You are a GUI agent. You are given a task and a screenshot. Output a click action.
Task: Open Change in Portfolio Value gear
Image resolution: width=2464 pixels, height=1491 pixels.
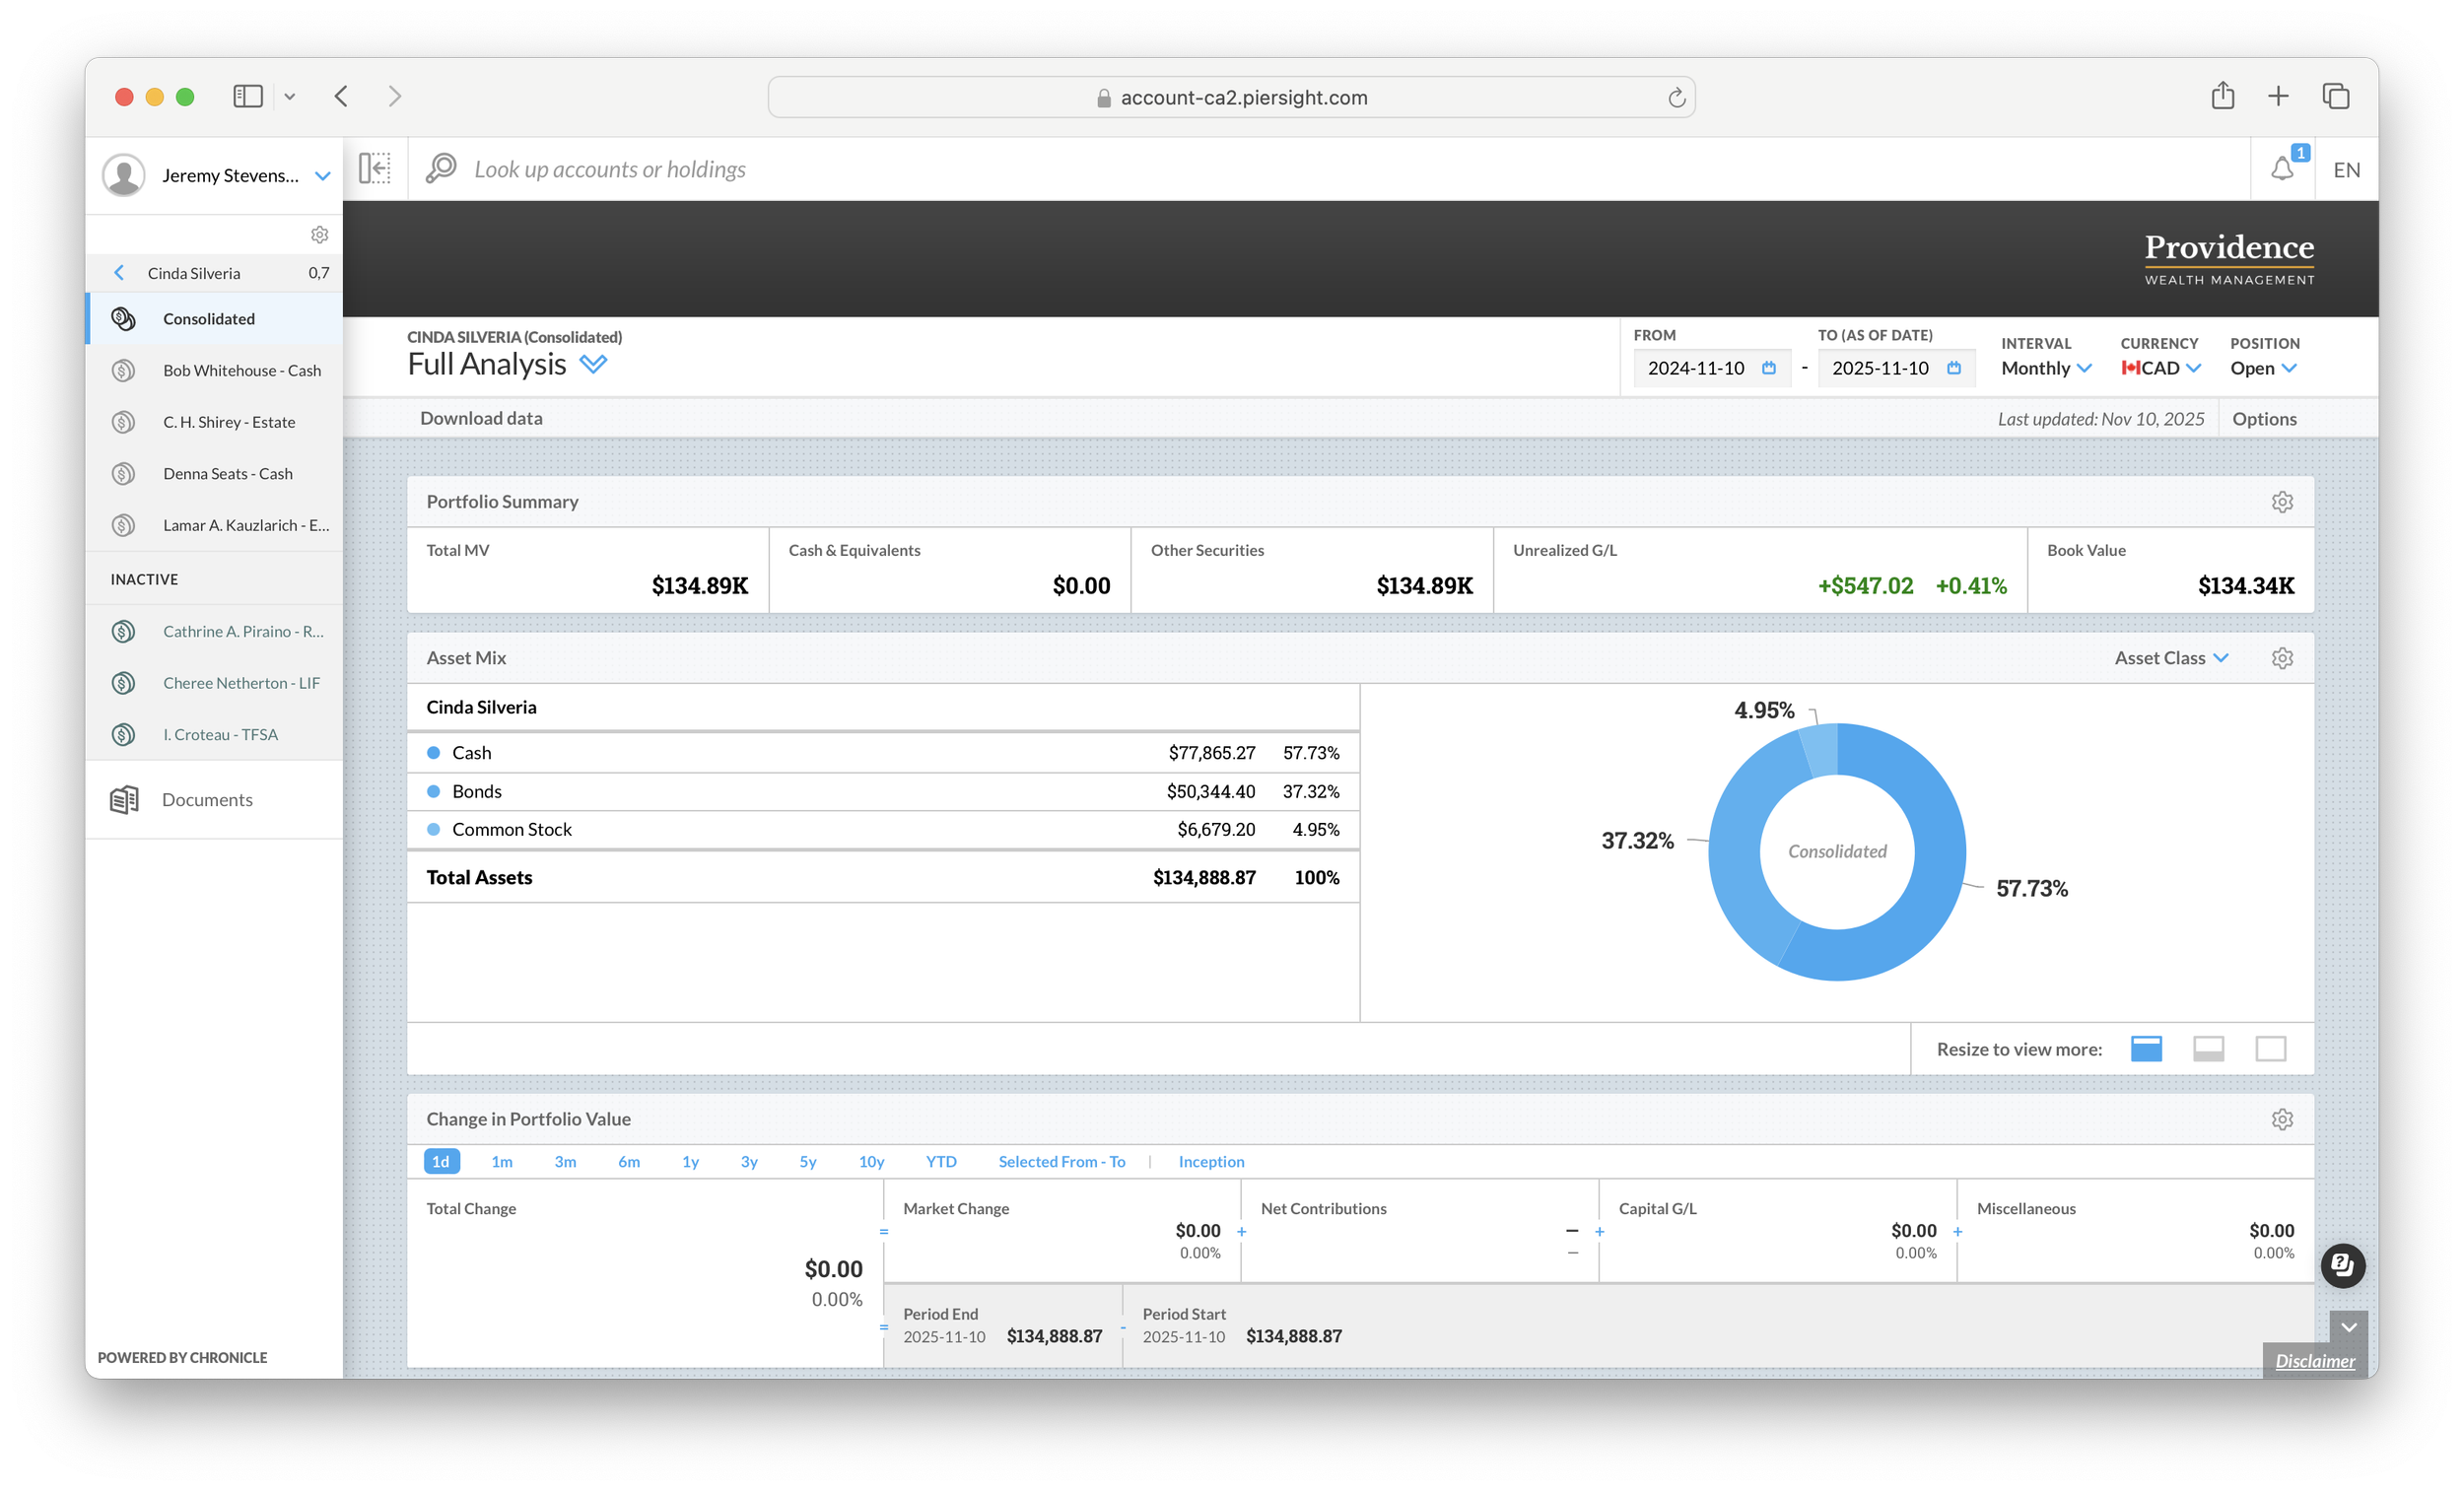[2281, 1119]
